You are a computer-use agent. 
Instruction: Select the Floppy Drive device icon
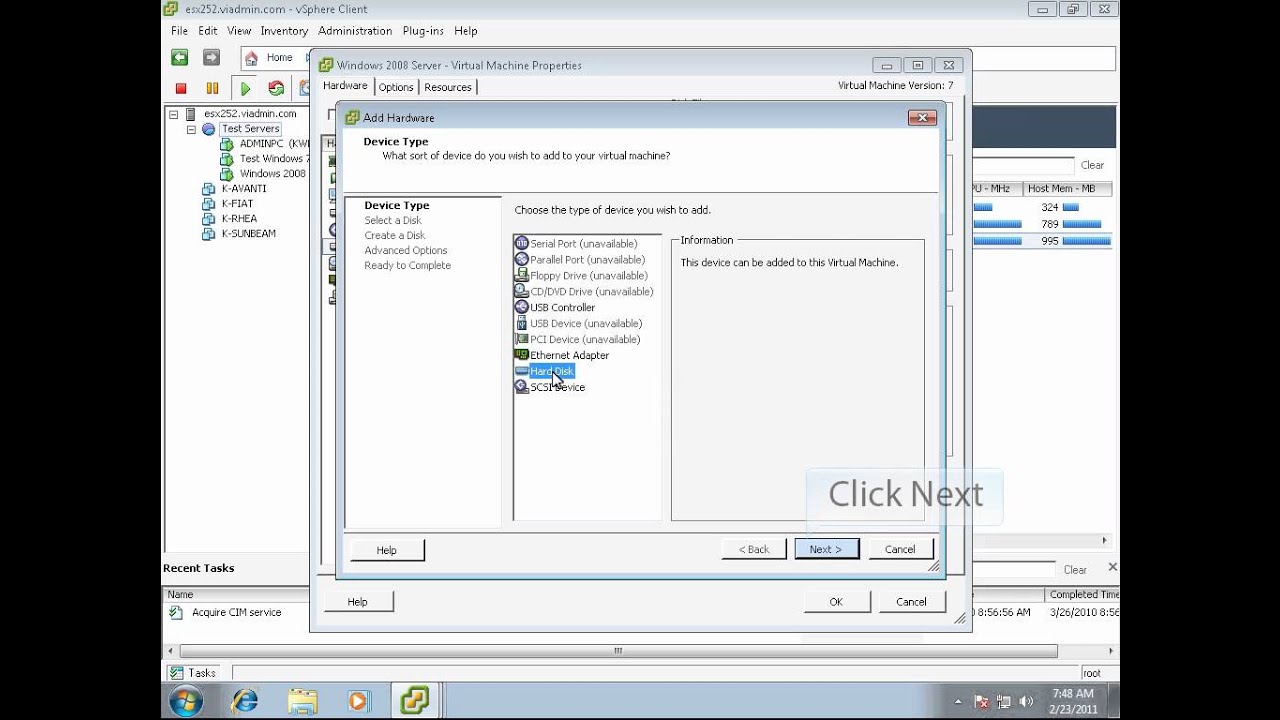click(521, 275)
